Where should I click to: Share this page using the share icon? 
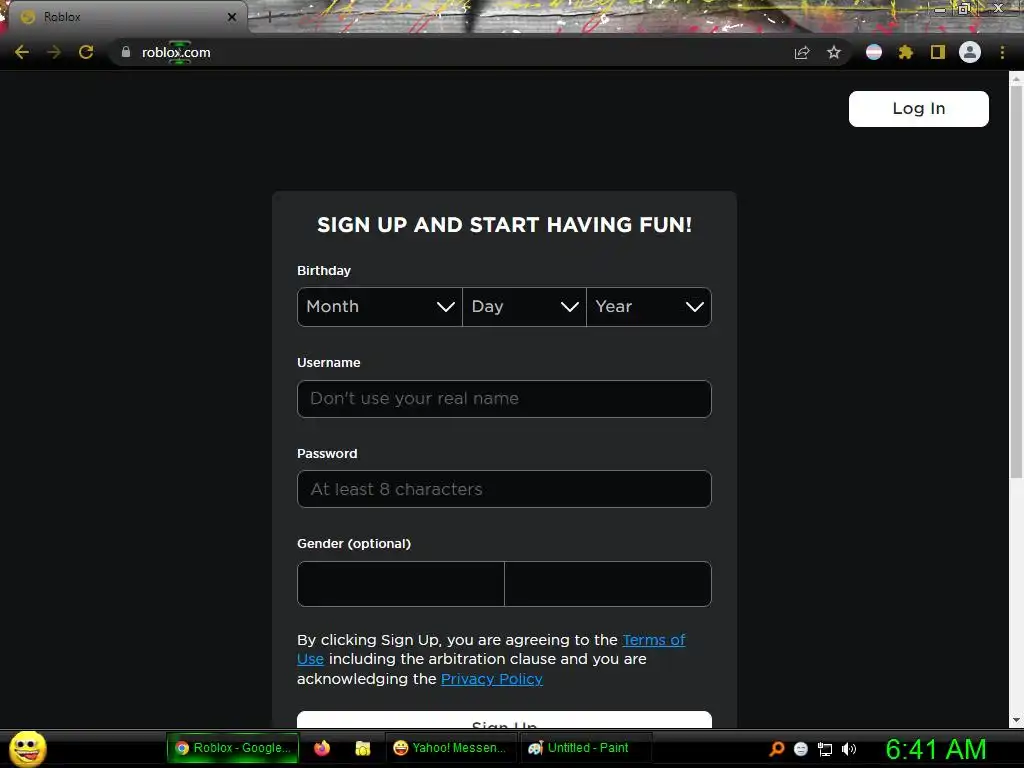[x=802, y=52]
